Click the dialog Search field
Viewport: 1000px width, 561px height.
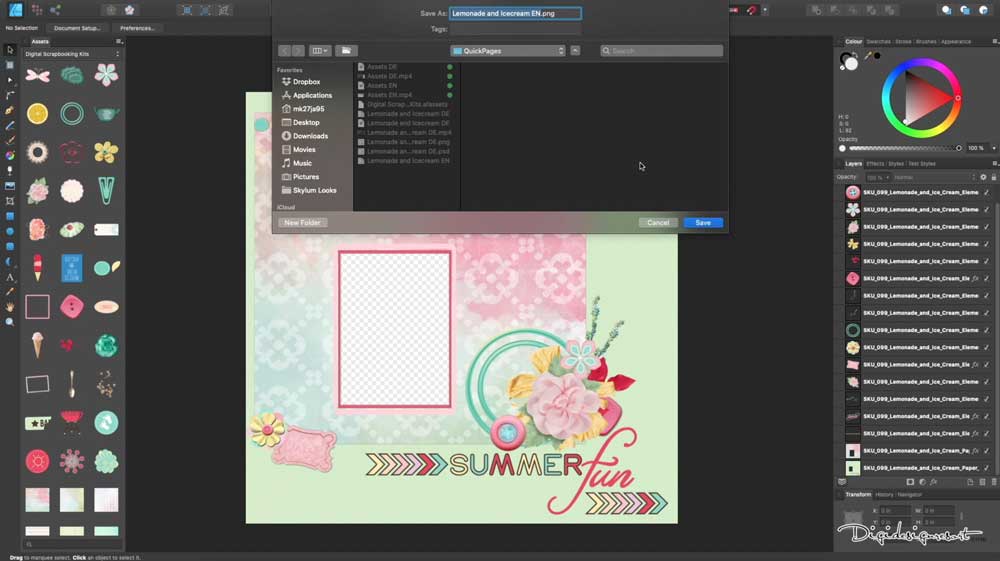pyautogui.click(x=661, y=50)
